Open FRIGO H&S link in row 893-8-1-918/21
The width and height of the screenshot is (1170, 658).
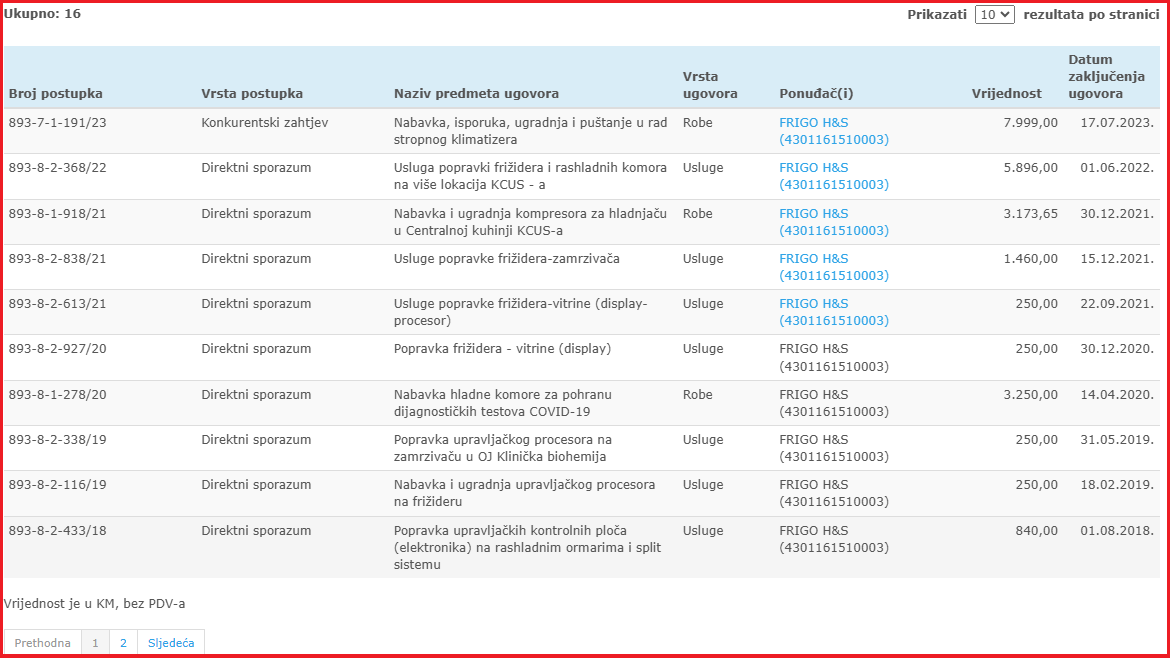833,222
